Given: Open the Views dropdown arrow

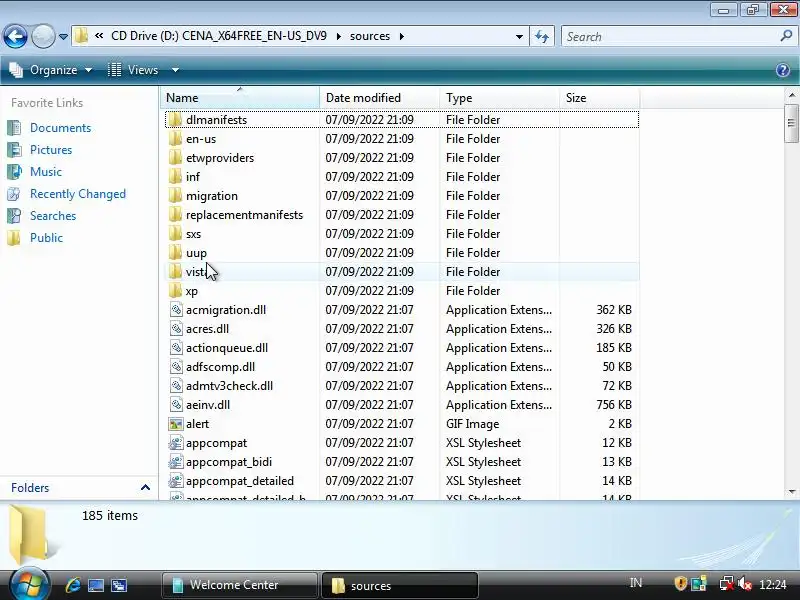Looking at the screenshot, I should coord(175,70).
